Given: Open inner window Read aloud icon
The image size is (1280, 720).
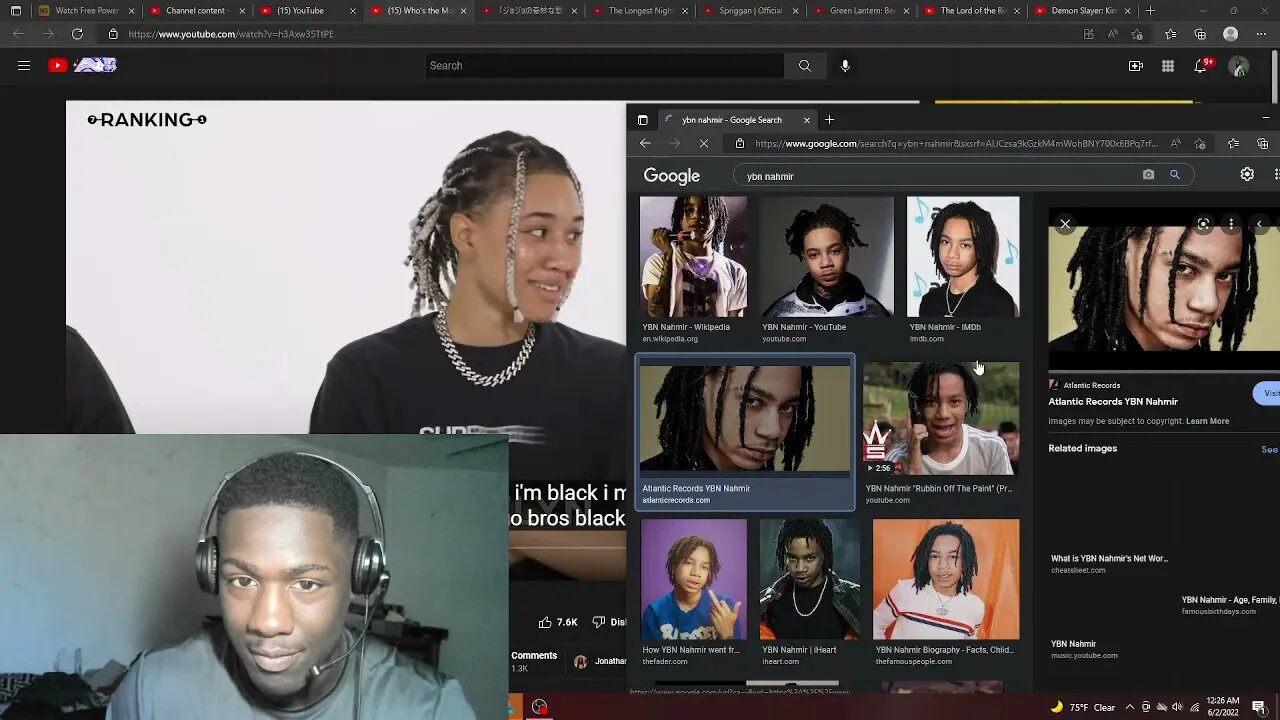Looking at the screenshot, I should [x=1175, y=144].
